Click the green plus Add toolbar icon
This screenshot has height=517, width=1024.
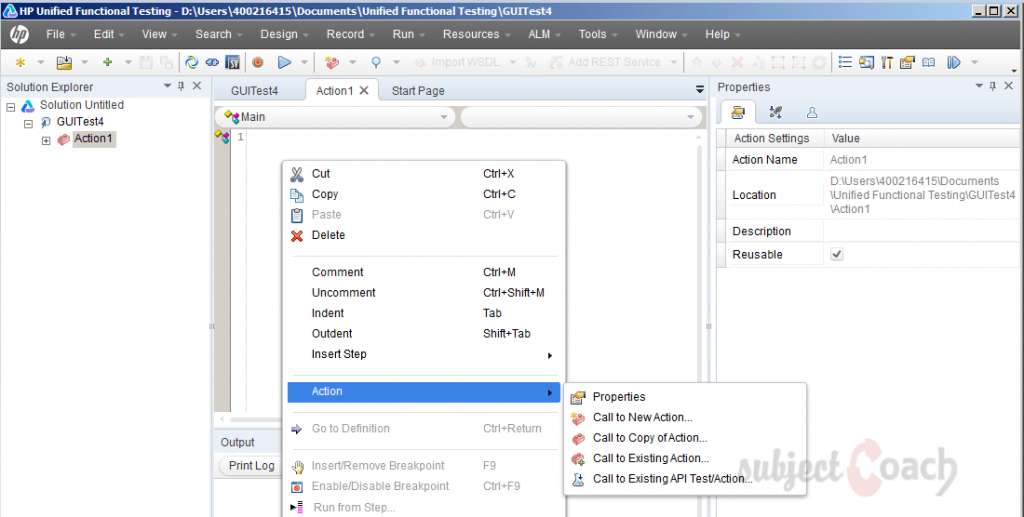(107, 62)
